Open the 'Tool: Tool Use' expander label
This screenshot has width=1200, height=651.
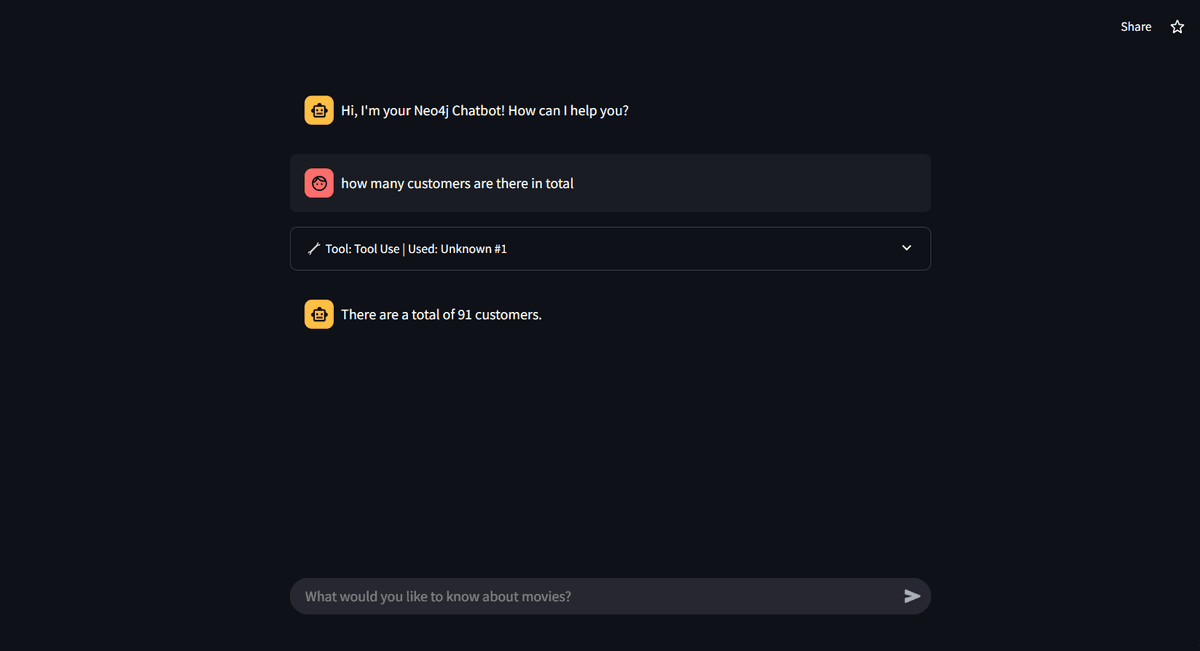tap(362, 249)
